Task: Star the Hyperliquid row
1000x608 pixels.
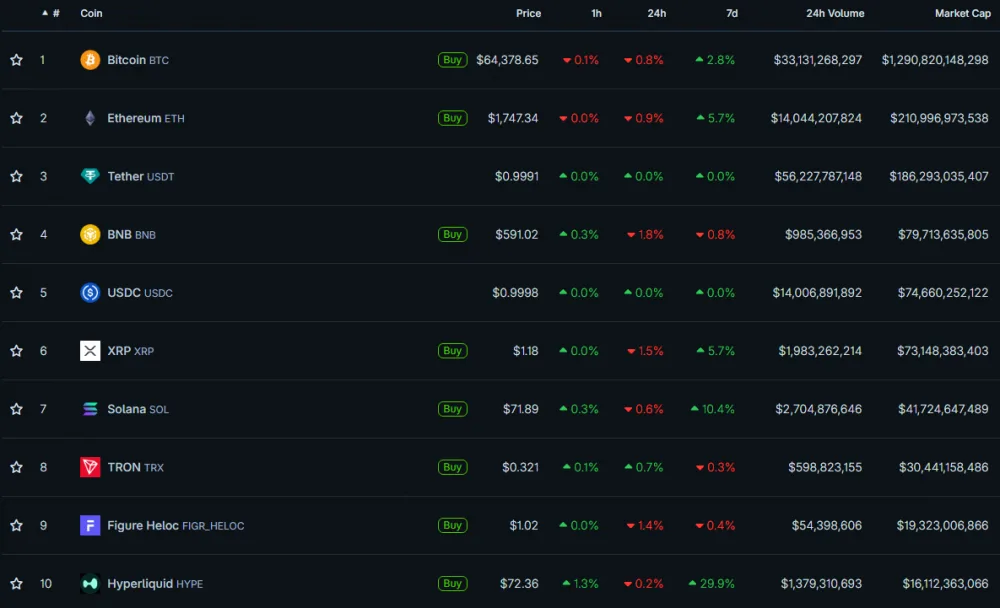Action: click(17, 583)
